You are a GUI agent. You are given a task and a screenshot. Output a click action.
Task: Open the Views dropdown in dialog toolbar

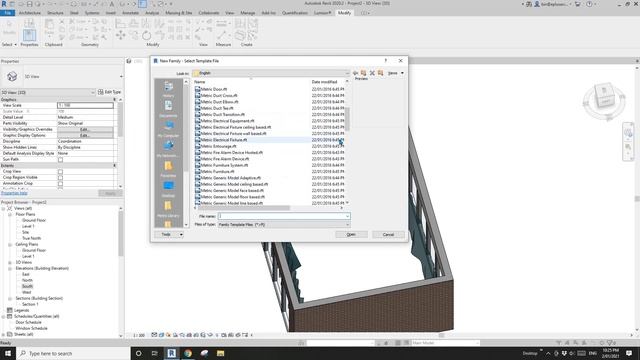click(396, 73)
